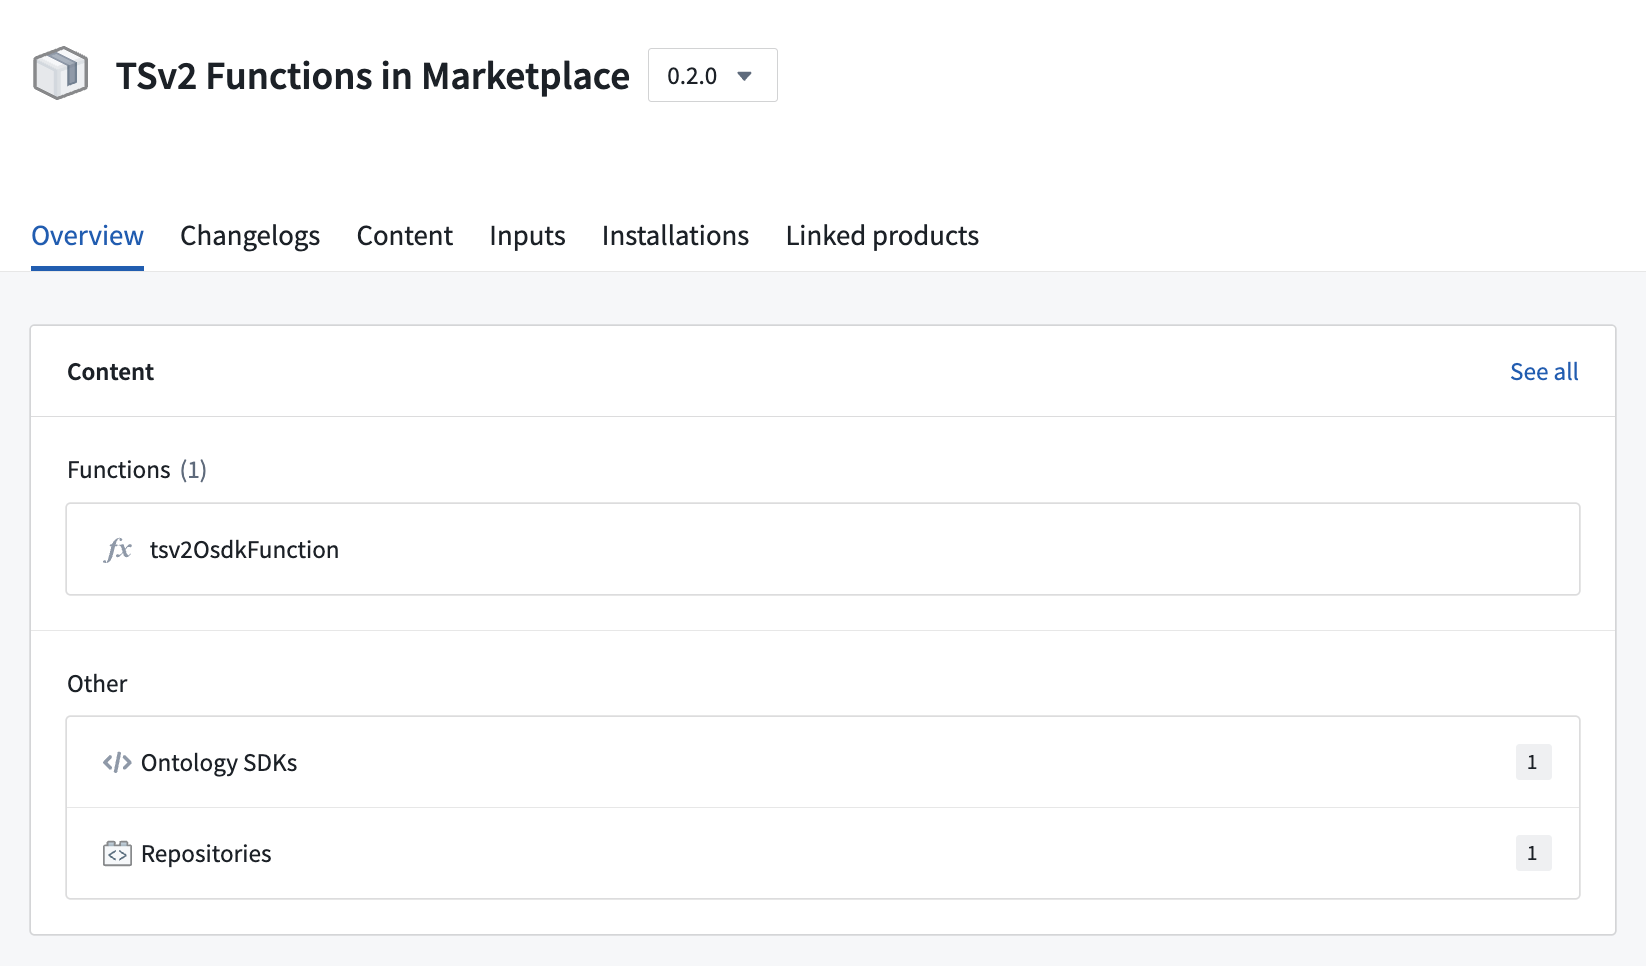Screen dimensions: 1646x966
Task: Open the tsv2OsdkFunction entry
Action: (244, 549)
